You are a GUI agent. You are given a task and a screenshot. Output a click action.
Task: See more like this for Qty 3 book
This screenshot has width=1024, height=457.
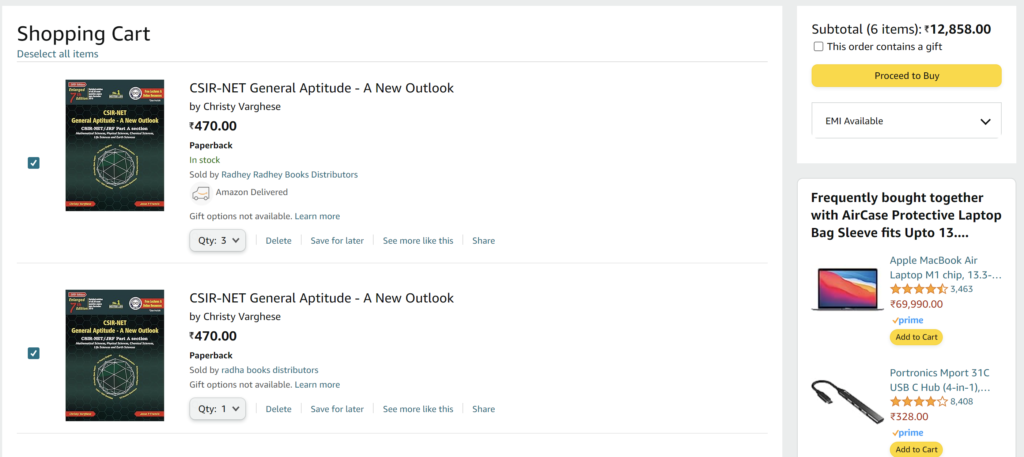418,241
